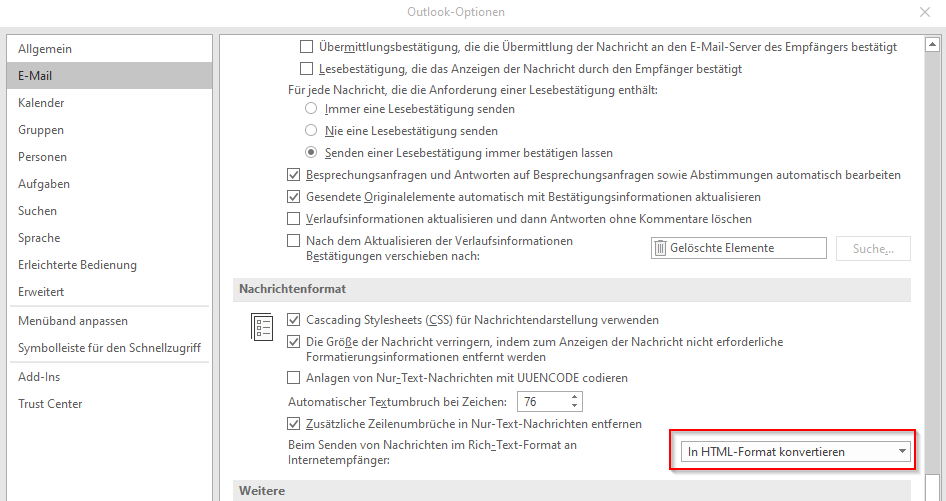
Task: Open the Erweitert category
Action: pos(109,292)
